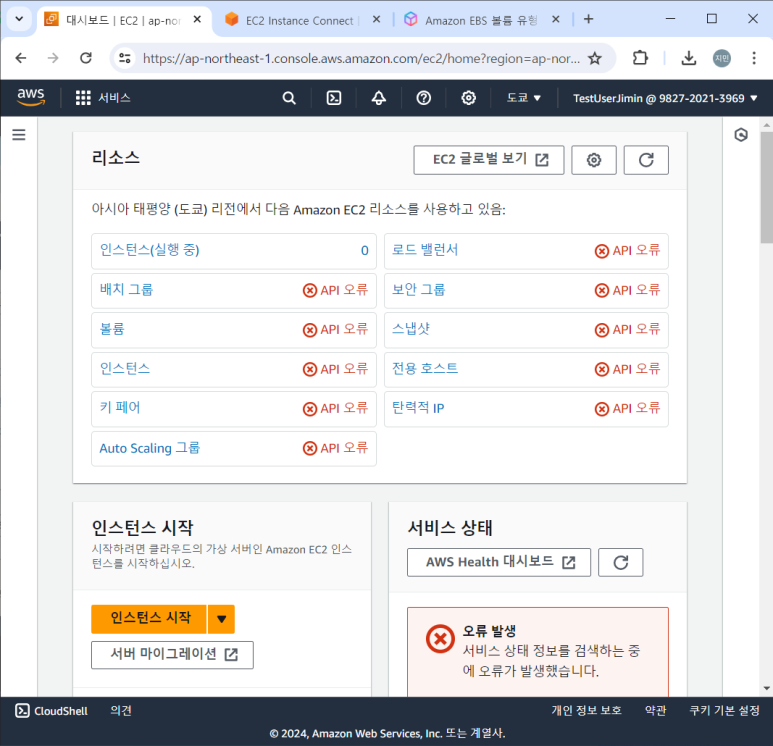
Task: Open the 로드 밸런서 link
Action: tap(425, 250)
